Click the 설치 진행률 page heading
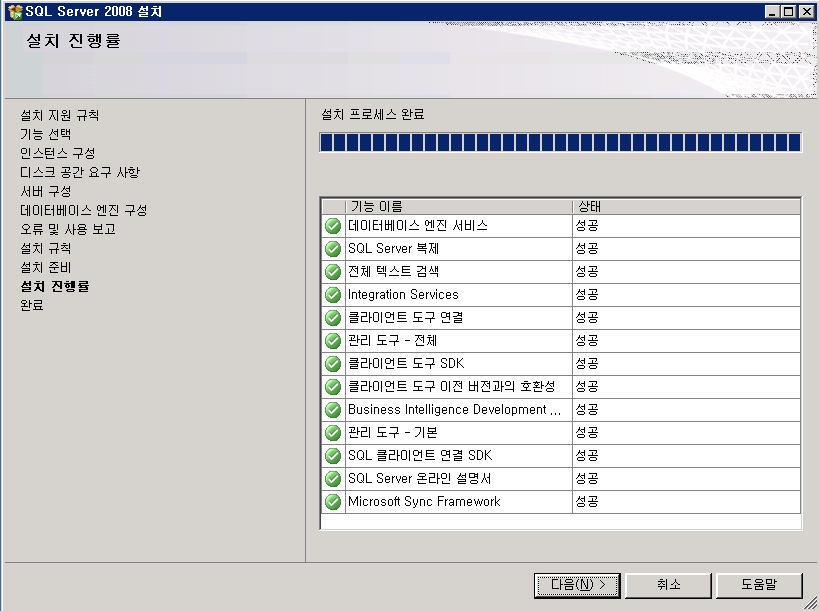 [x=74, y=41]
